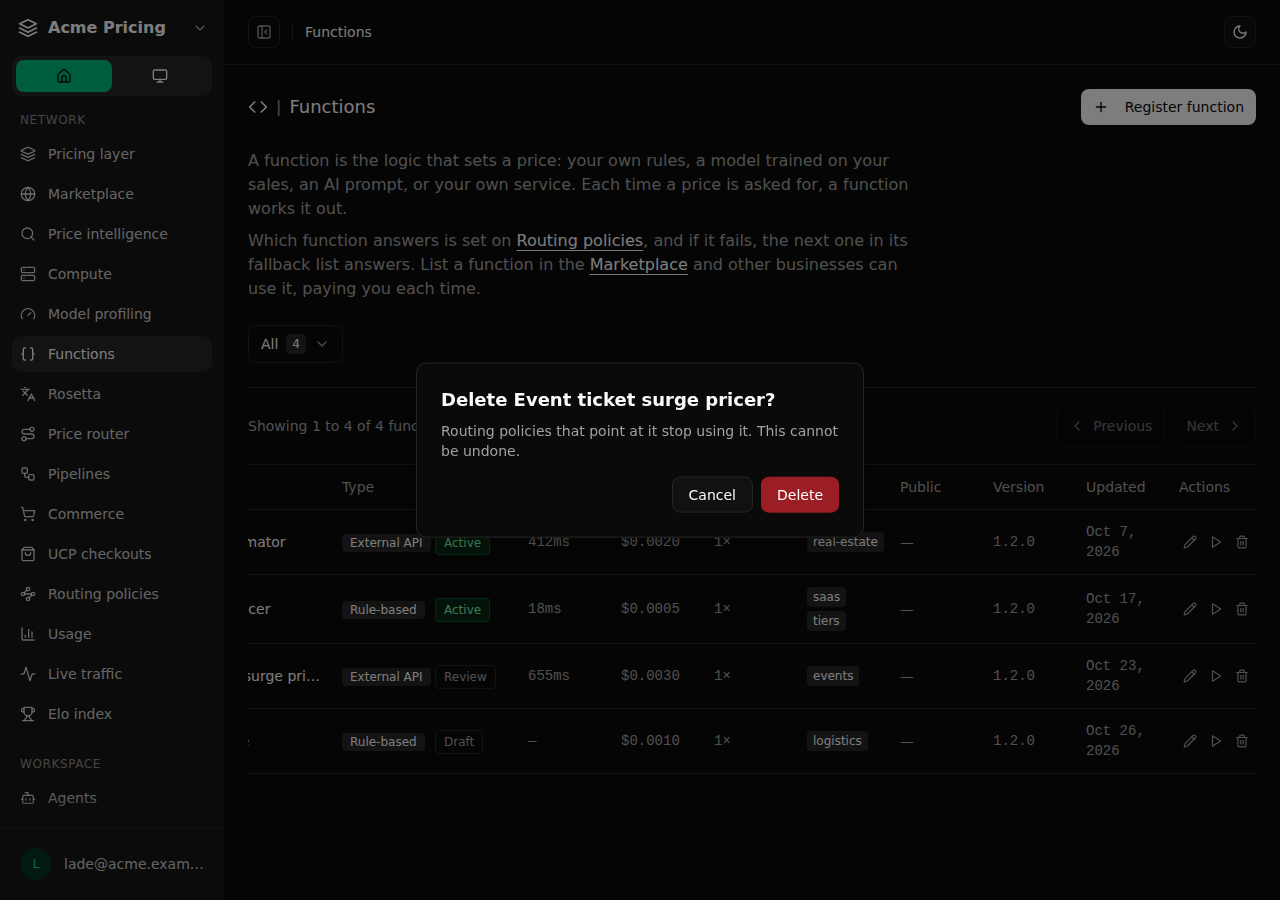Open Model profiling page

pyautogui.click(x=112, y=314)
